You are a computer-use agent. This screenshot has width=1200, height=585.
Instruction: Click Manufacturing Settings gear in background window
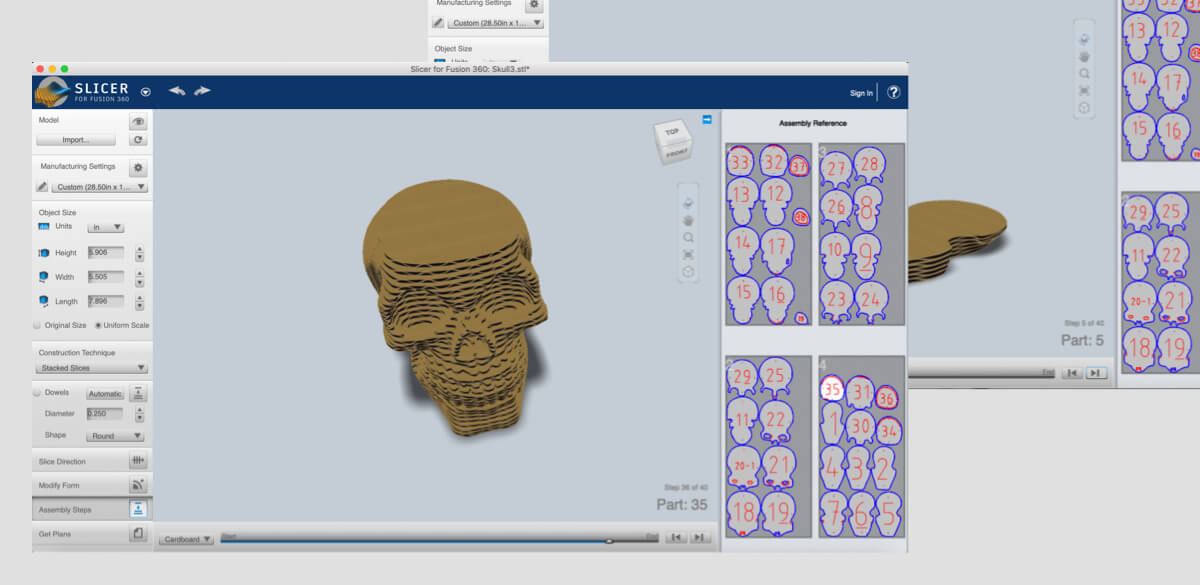coord(534,5)
